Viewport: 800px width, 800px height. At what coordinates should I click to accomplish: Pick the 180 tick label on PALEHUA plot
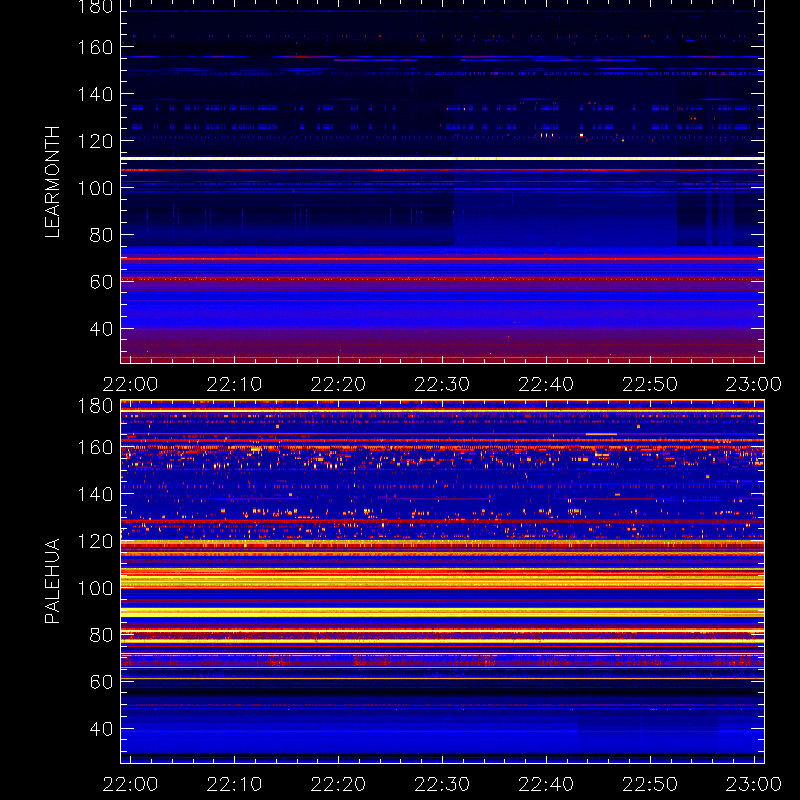(95, 406)
